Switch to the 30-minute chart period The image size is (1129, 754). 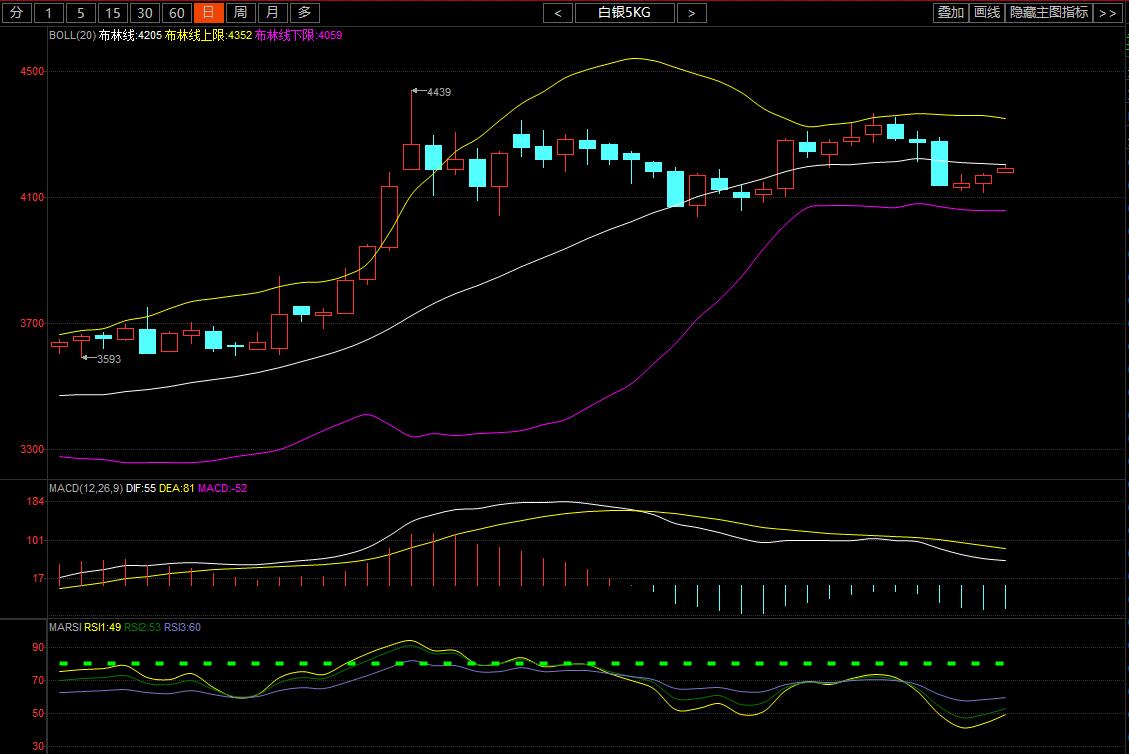(x=145, y=13)
